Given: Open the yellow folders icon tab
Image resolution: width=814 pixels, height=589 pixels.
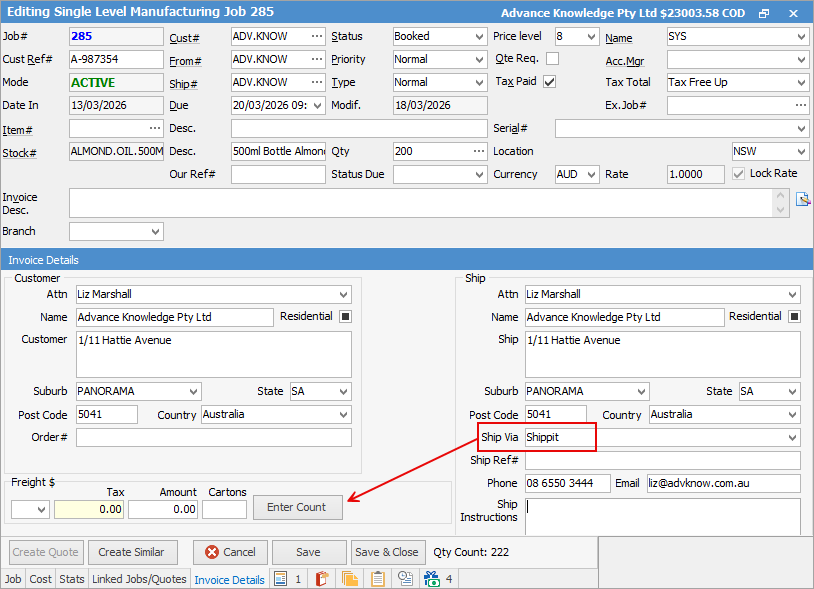Looking at the screenshot, I should click(x=350, y=578).
